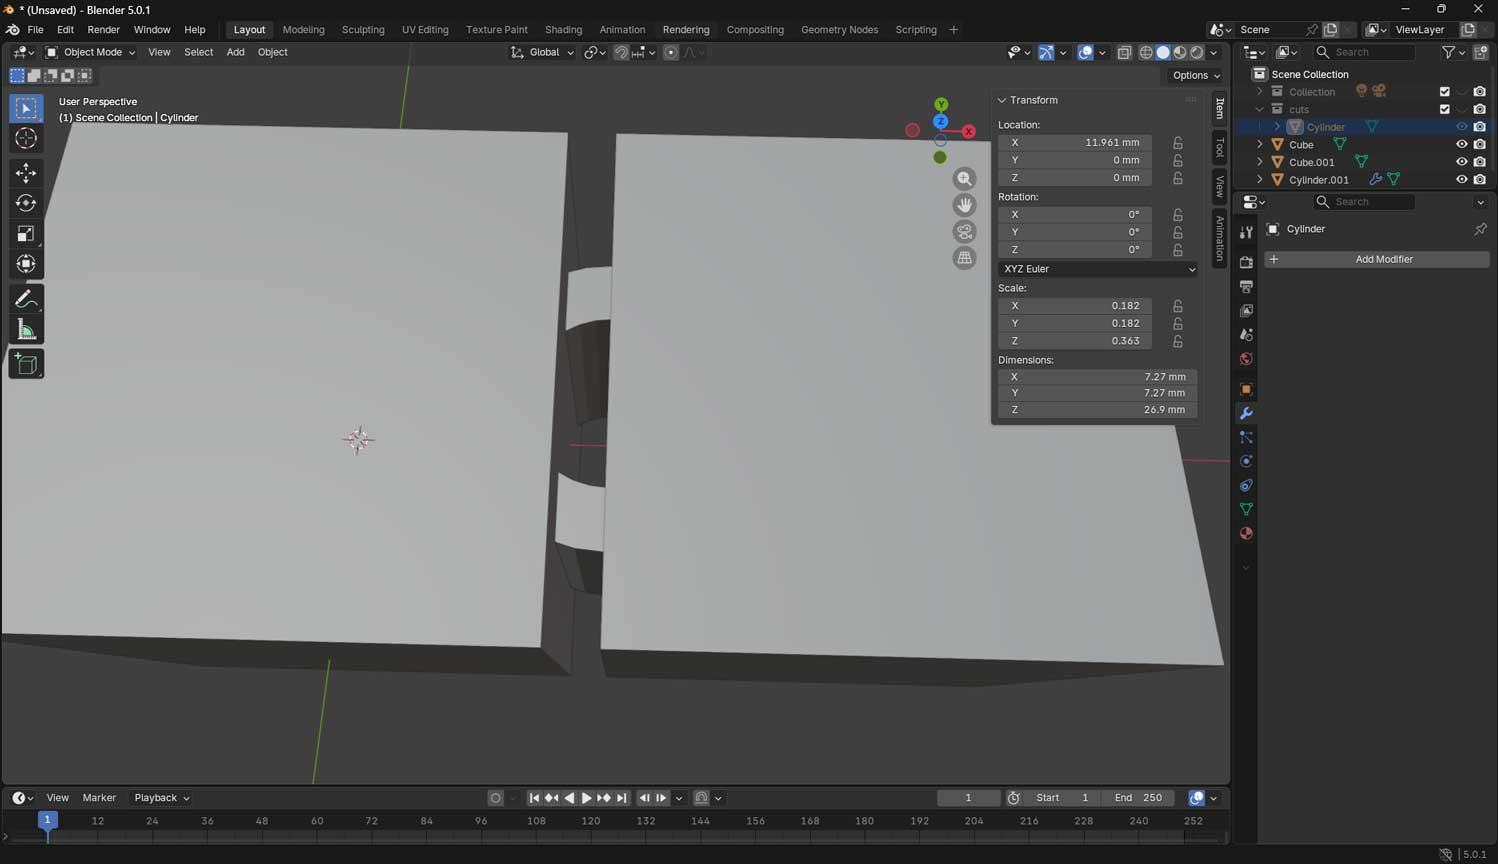Image resolution: width=1498 pixels, height=864 pixels.
Task: Click the Add Modifier button
Action: pos(1377,259)
